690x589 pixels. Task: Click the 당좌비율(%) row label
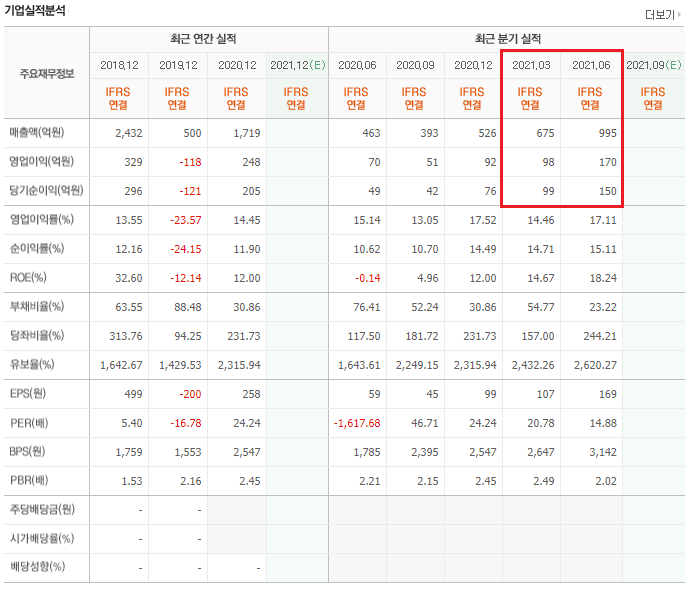37,335
